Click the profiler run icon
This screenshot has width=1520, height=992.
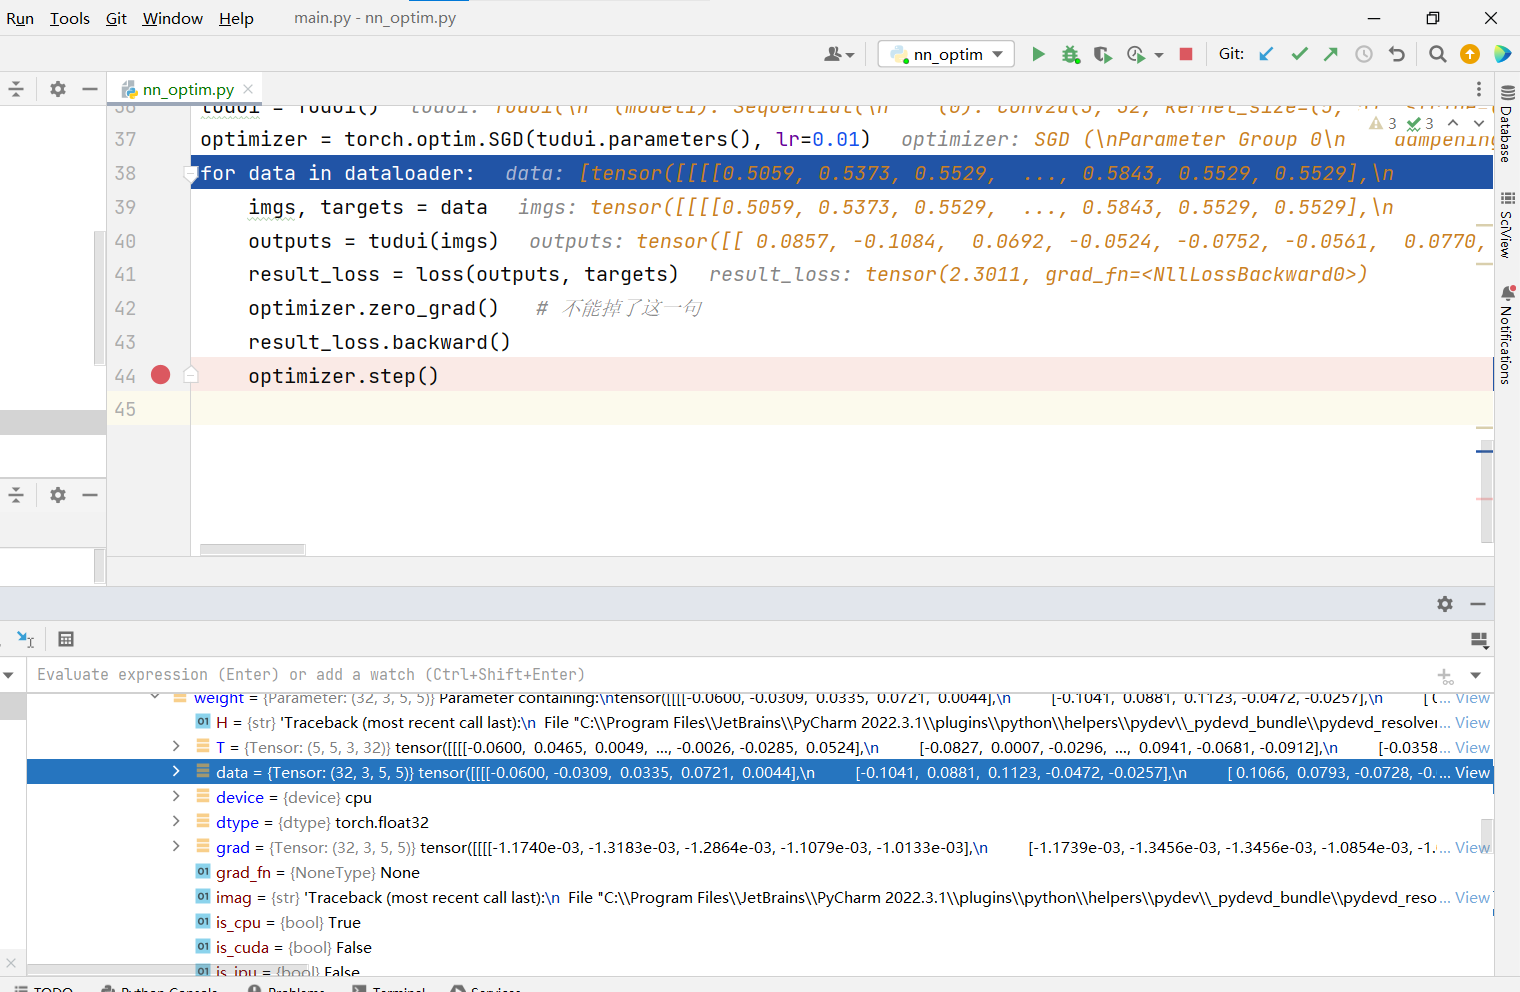[1136, 54]
